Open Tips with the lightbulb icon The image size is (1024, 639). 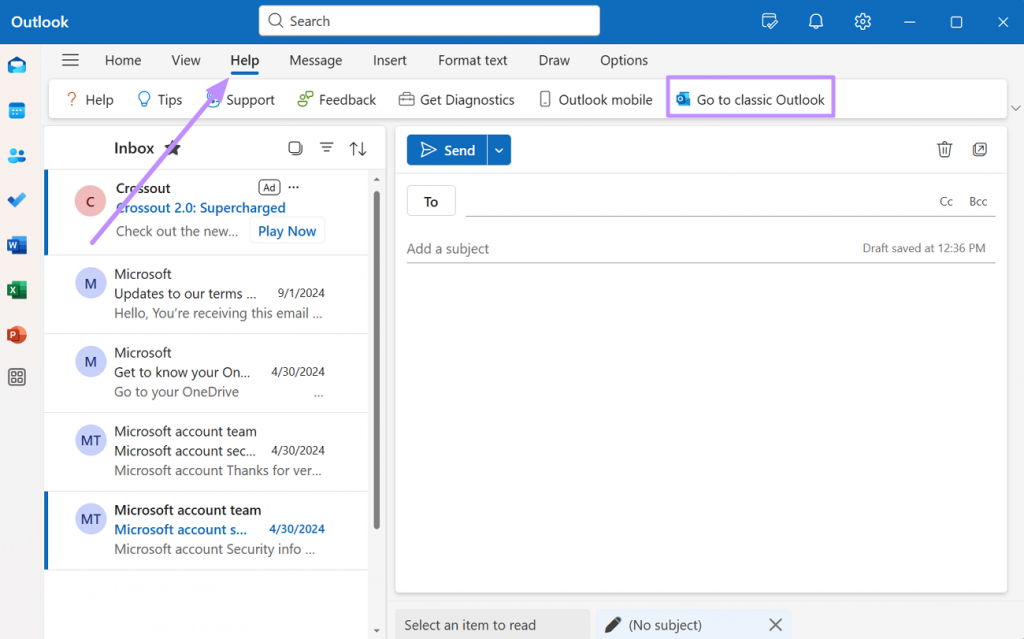coord(159,99)
